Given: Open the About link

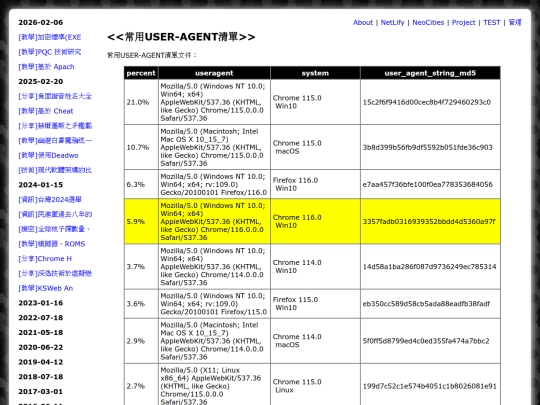Looking at the screenshot, I should 363,22.
